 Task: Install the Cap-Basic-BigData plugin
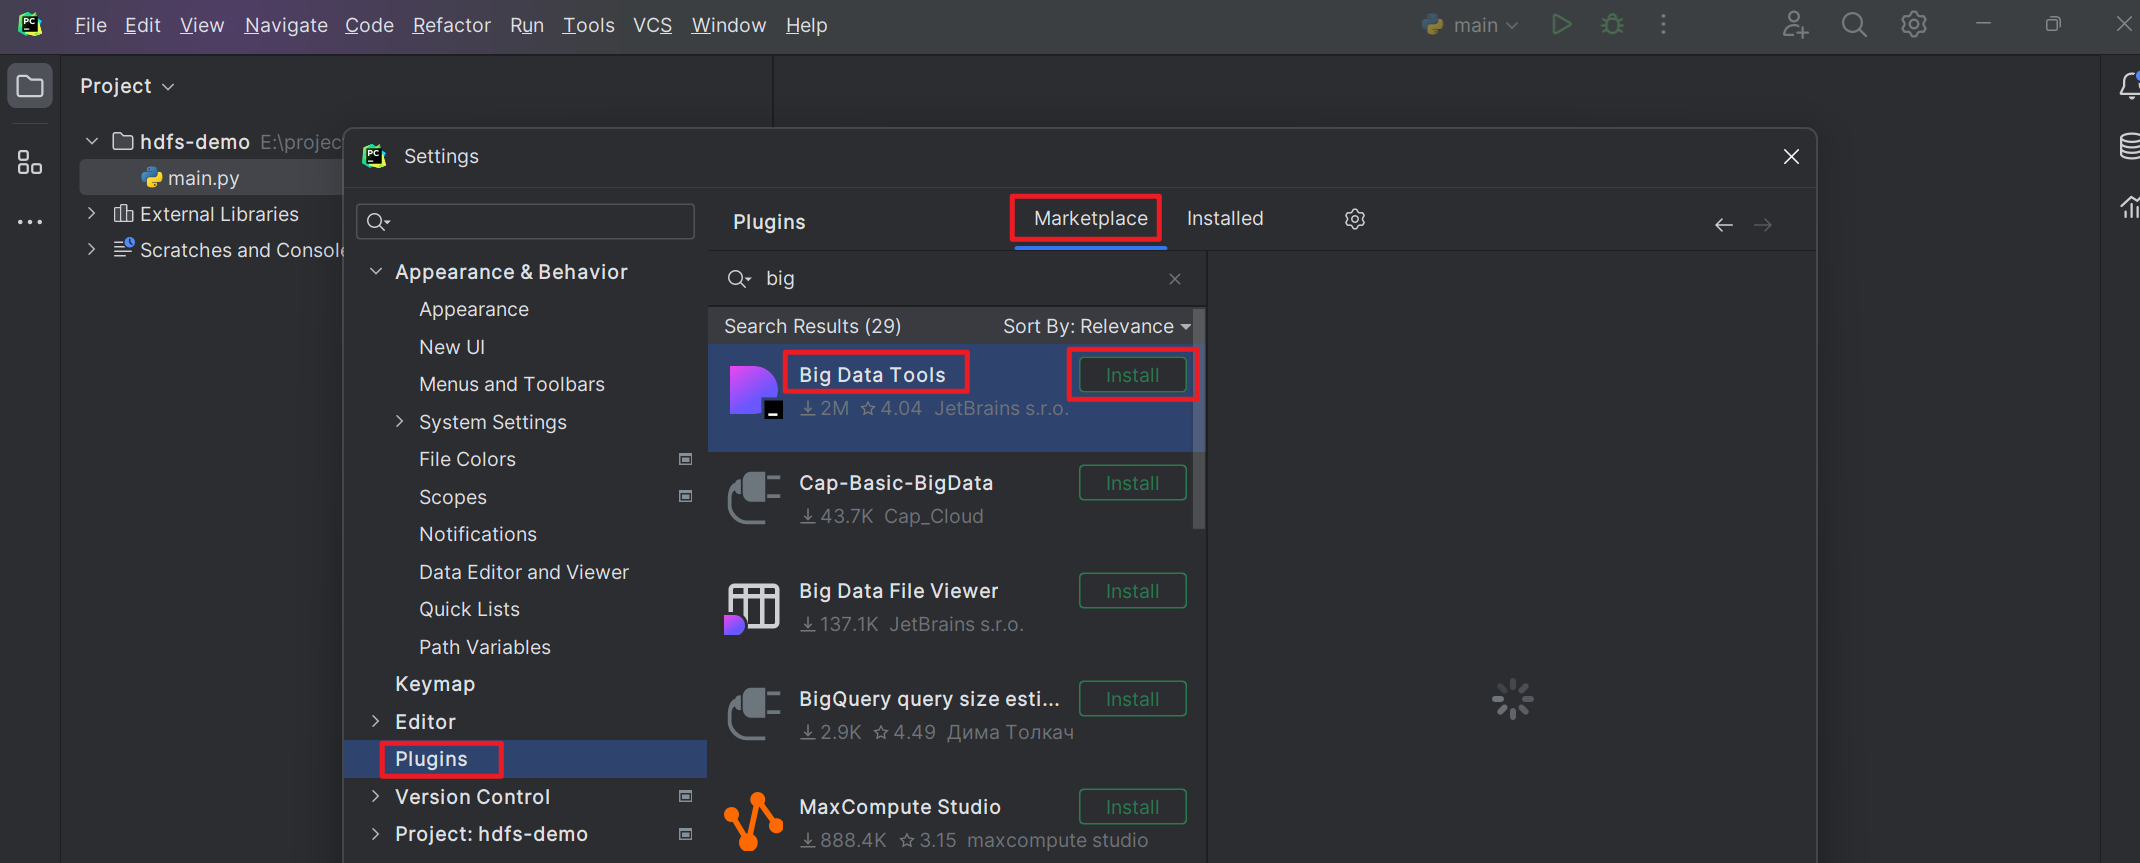1133,483
